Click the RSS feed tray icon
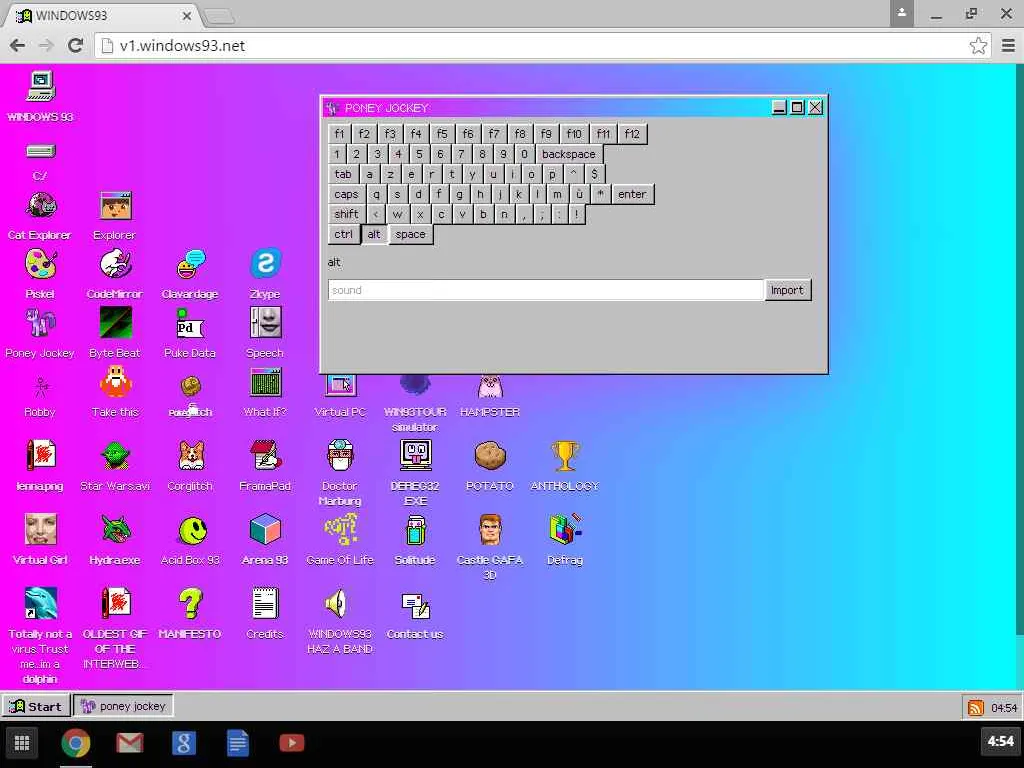This screenshot has height=768, width=1024. point(976,707)
